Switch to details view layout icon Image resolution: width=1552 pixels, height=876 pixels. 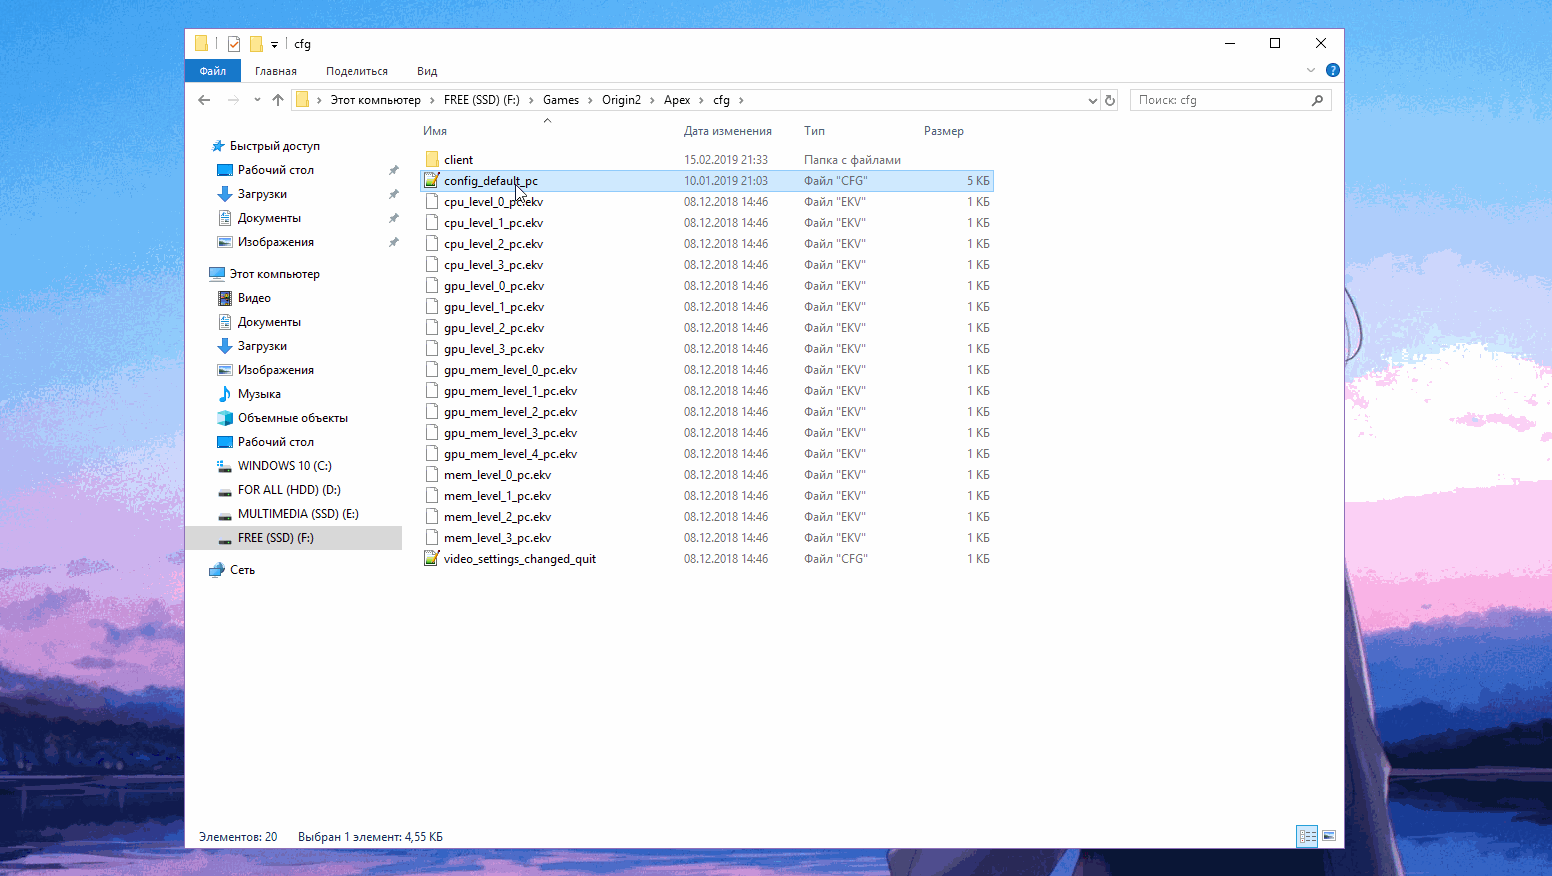coord(1307,836)
